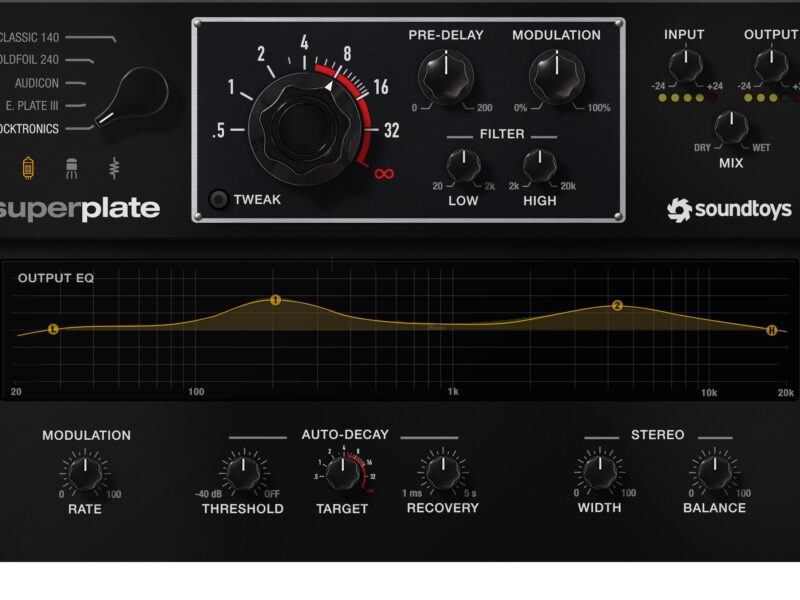Click EQ band 1 node
This screenshot has width=800, height=600.
click(x=275, y=300)
